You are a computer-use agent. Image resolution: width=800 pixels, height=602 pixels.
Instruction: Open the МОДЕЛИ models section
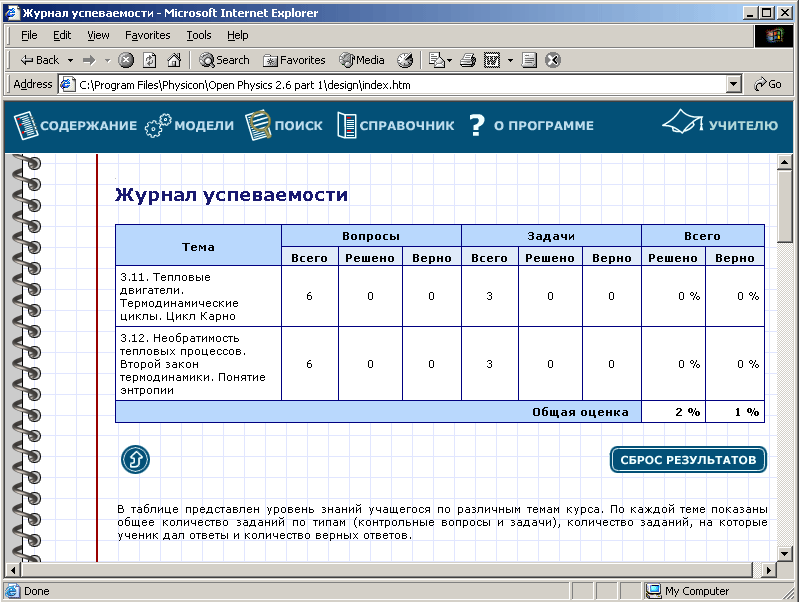[190, 126]
